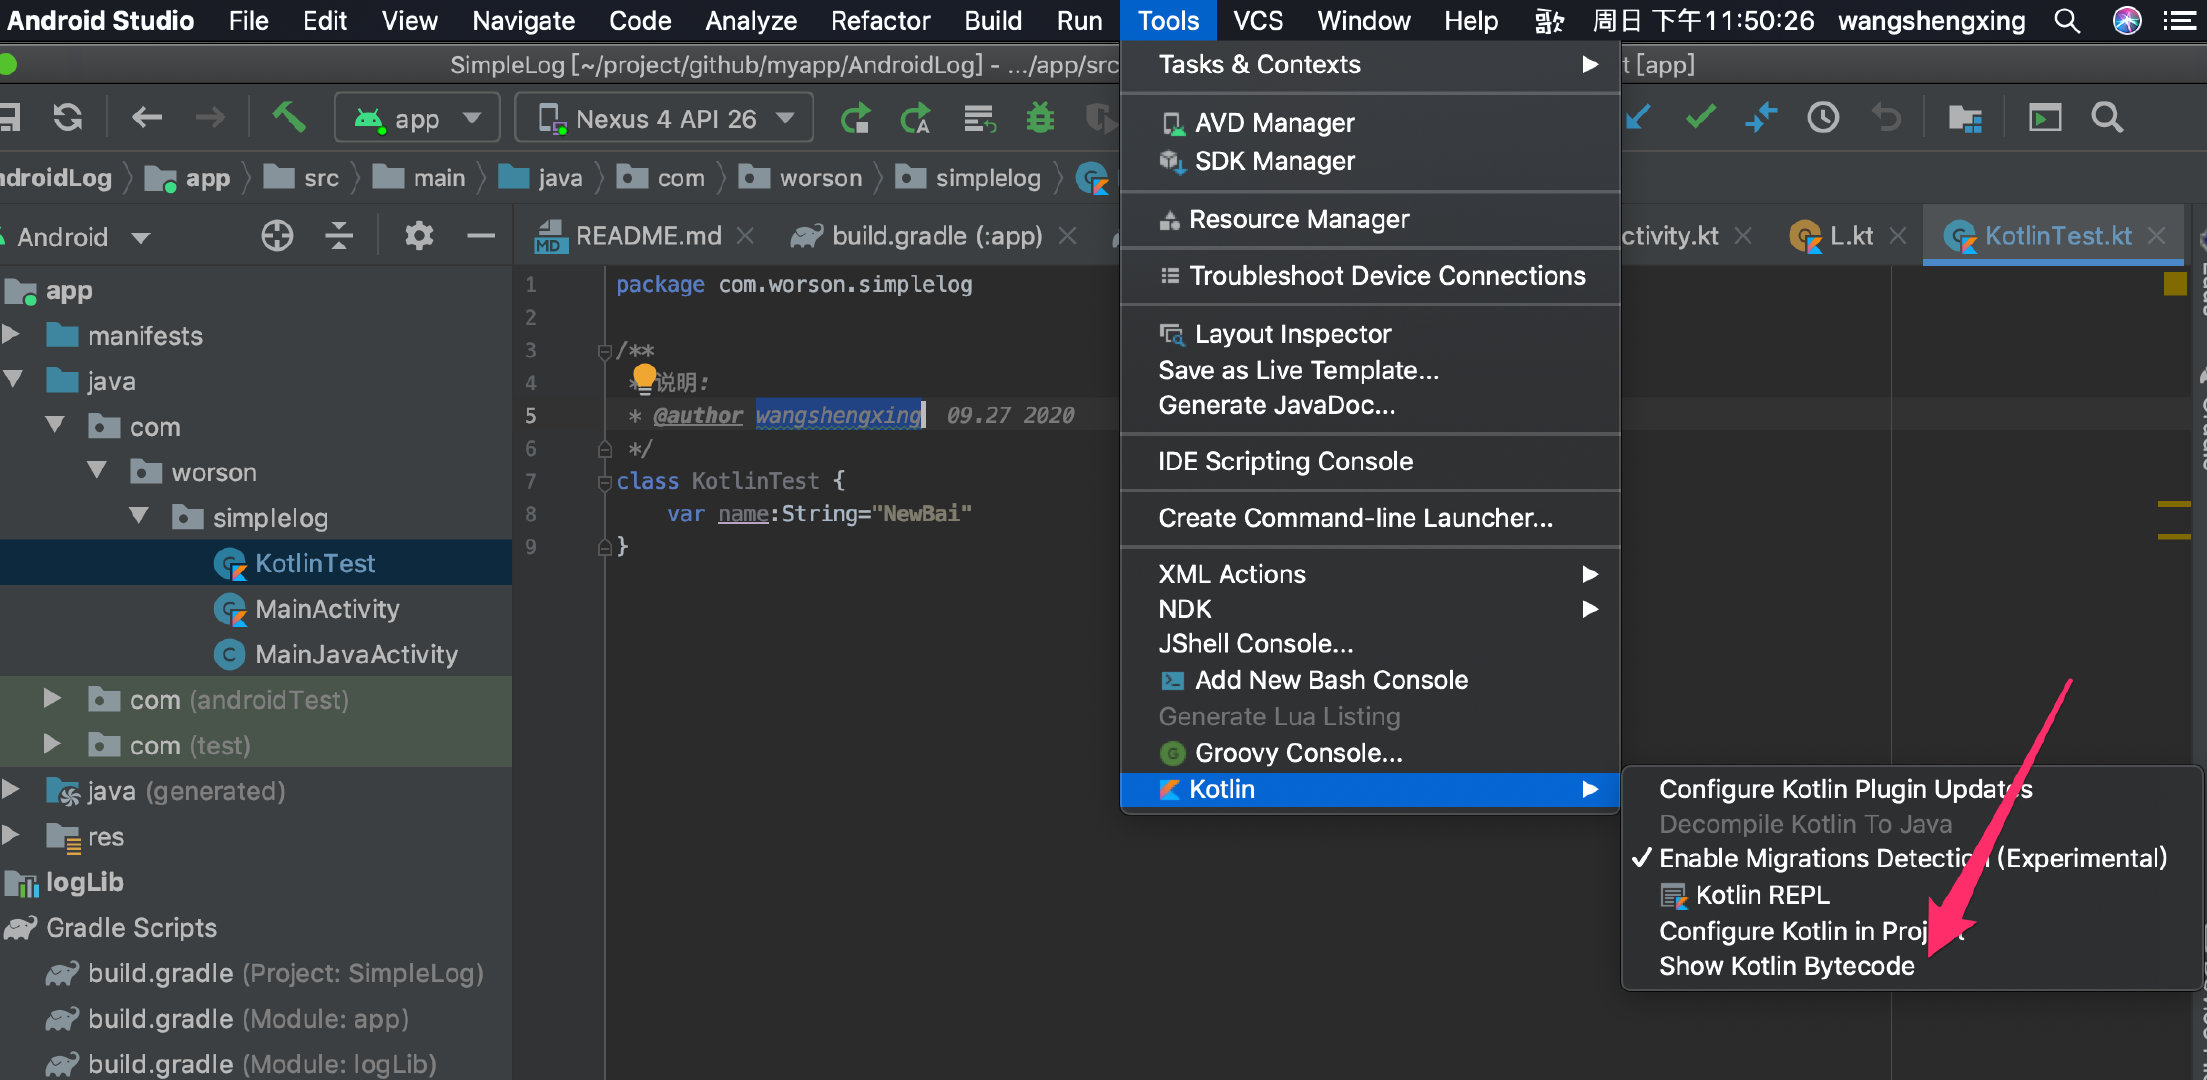Select Show Kotlin Bytecode
Screen dimensions: 2207x1080
pos(1786,966)
